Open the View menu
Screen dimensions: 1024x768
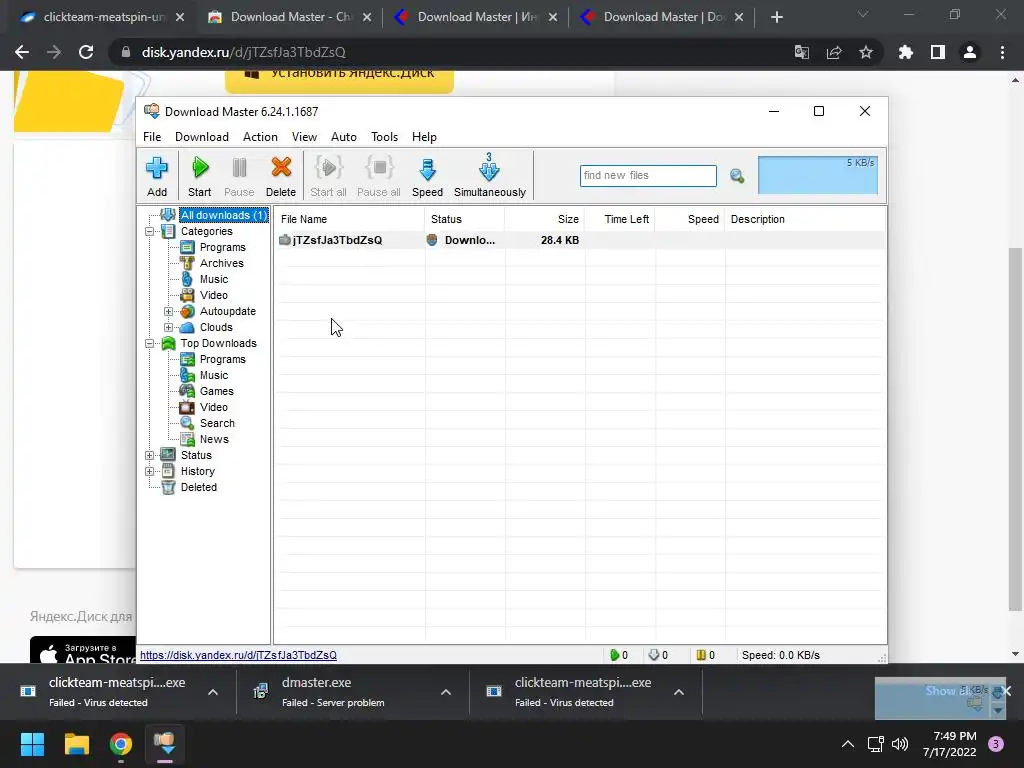pos(304,136)
